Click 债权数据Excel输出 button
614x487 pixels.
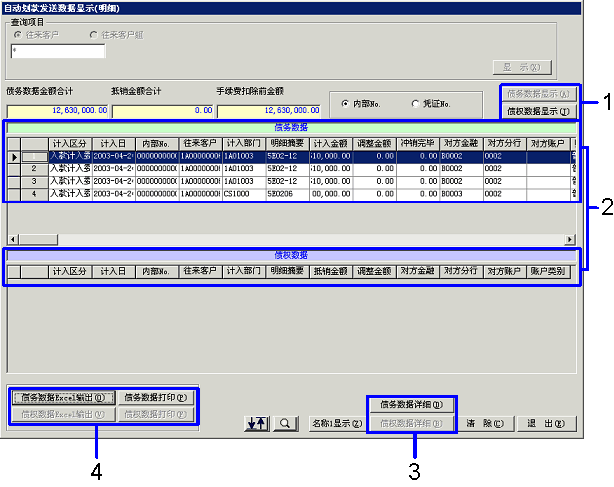coord(63,414)
